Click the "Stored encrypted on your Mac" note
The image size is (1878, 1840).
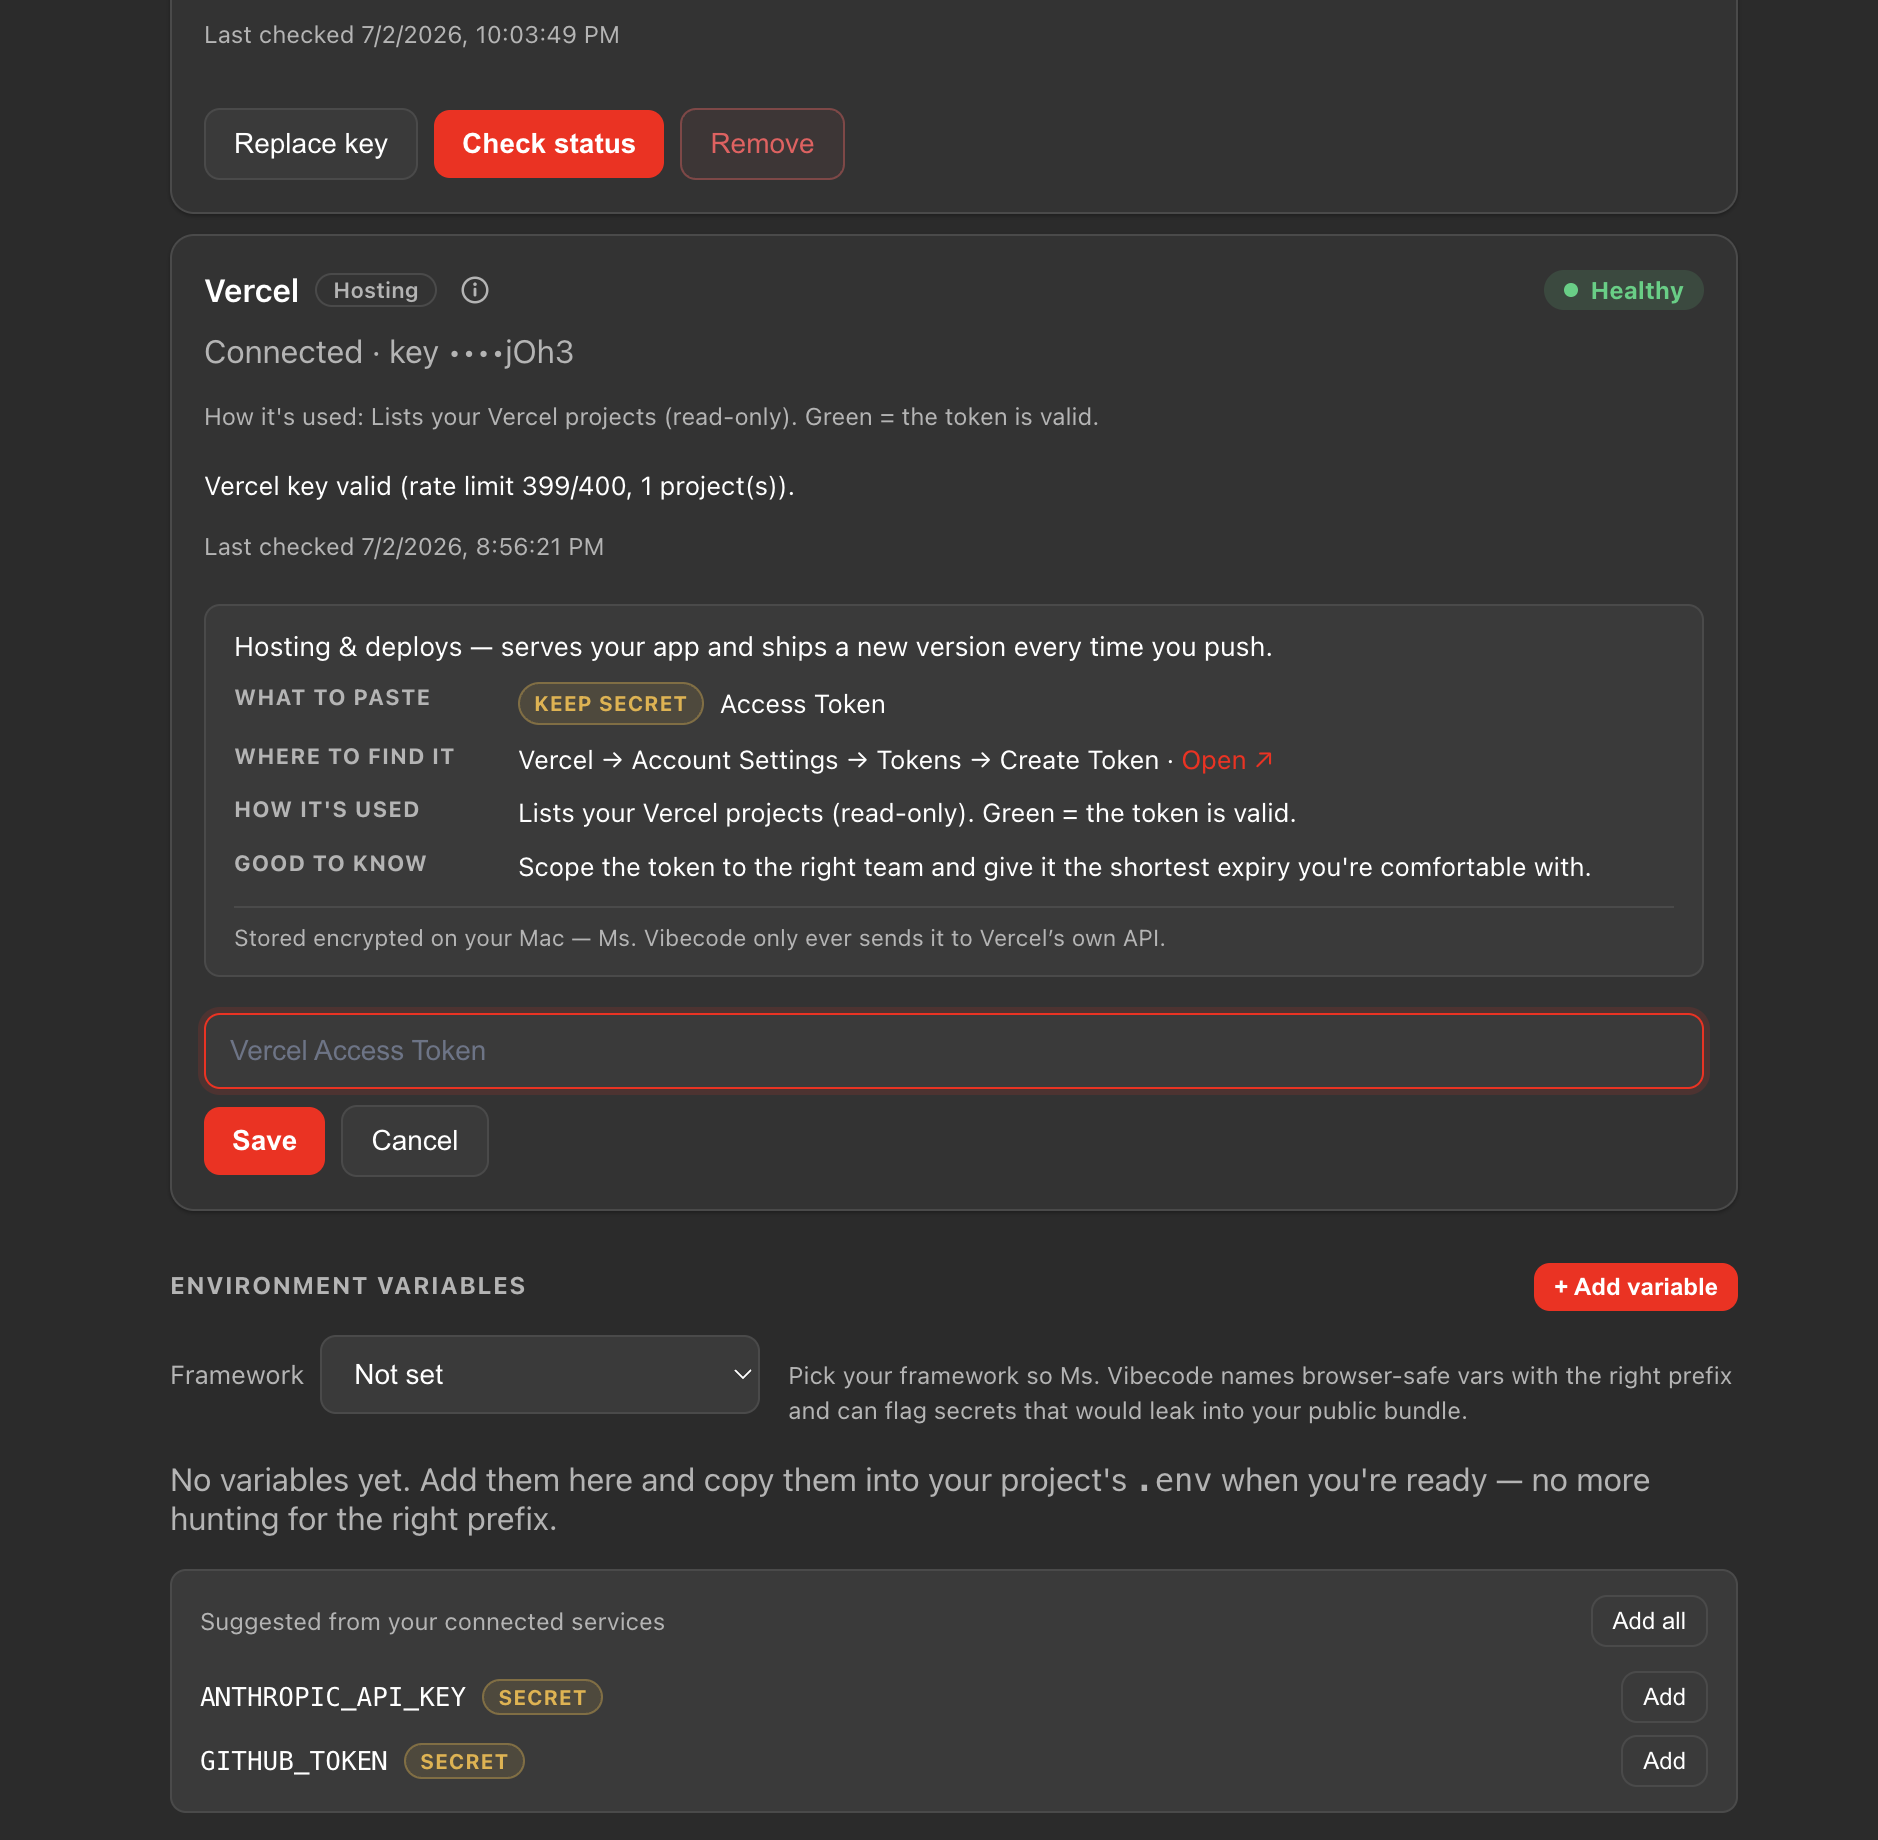[x=700, y=938]
